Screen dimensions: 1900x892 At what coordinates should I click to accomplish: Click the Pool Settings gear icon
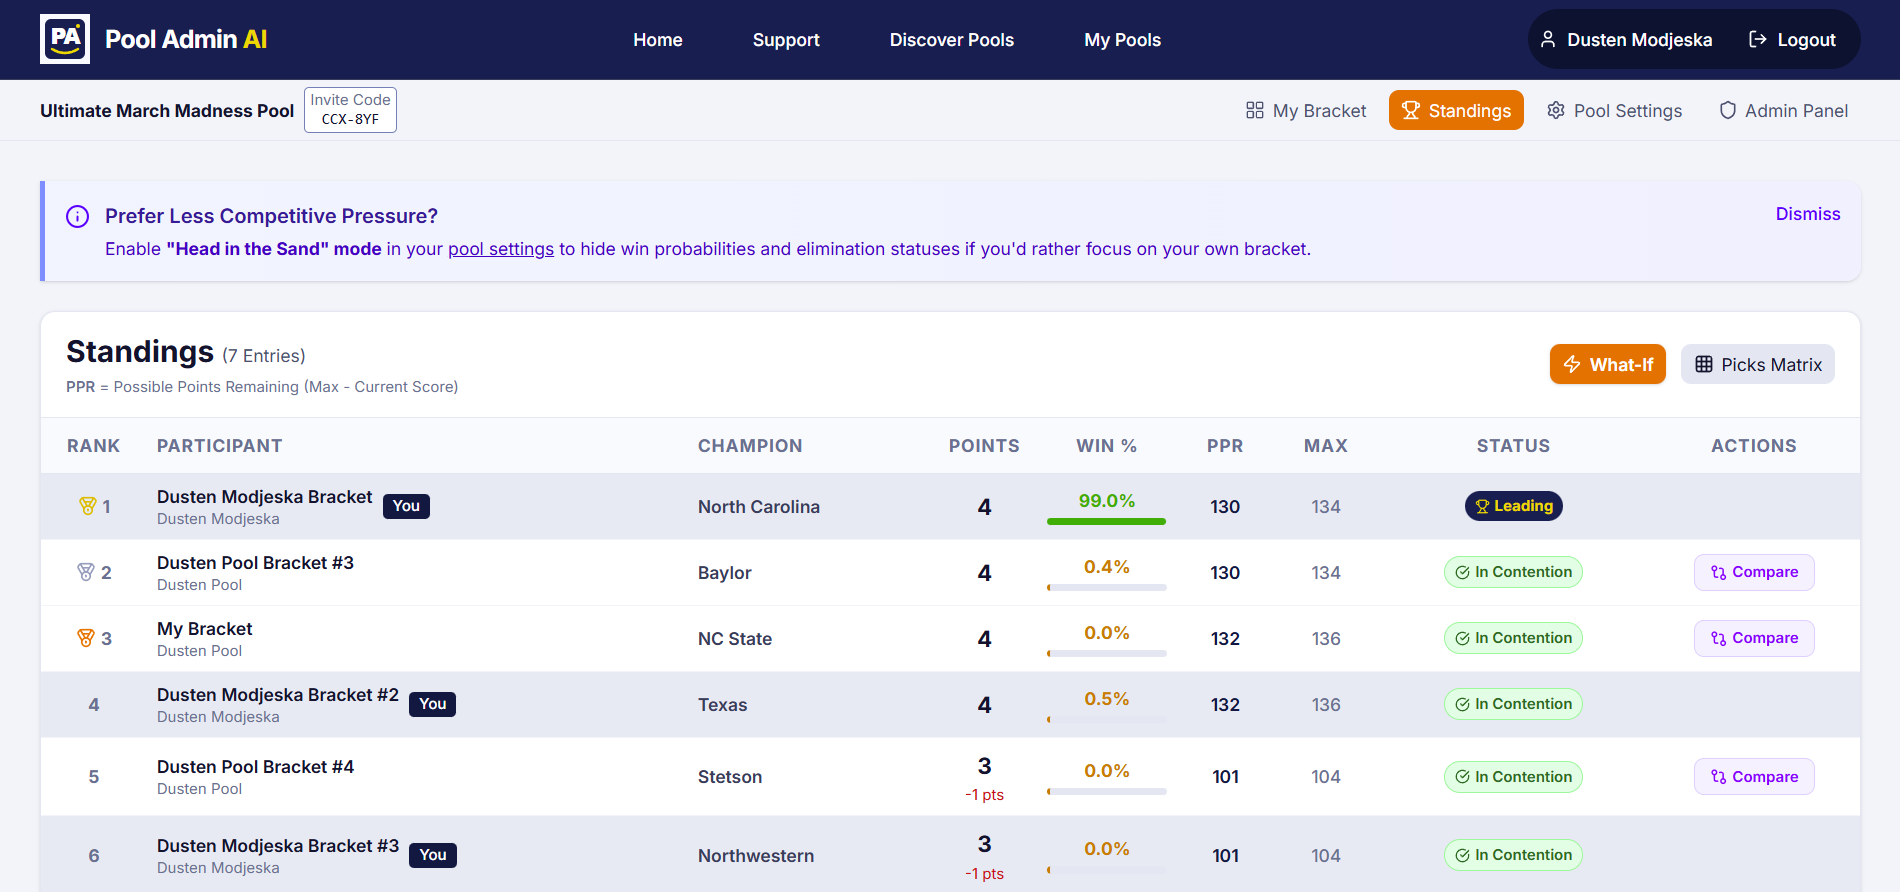tap(1556, 111)
